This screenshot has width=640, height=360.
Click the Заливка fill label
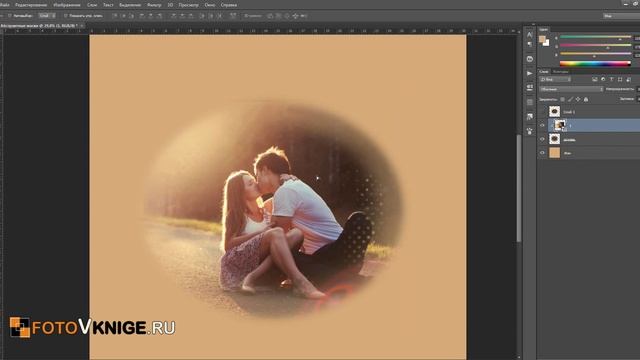tap(627, 99)
